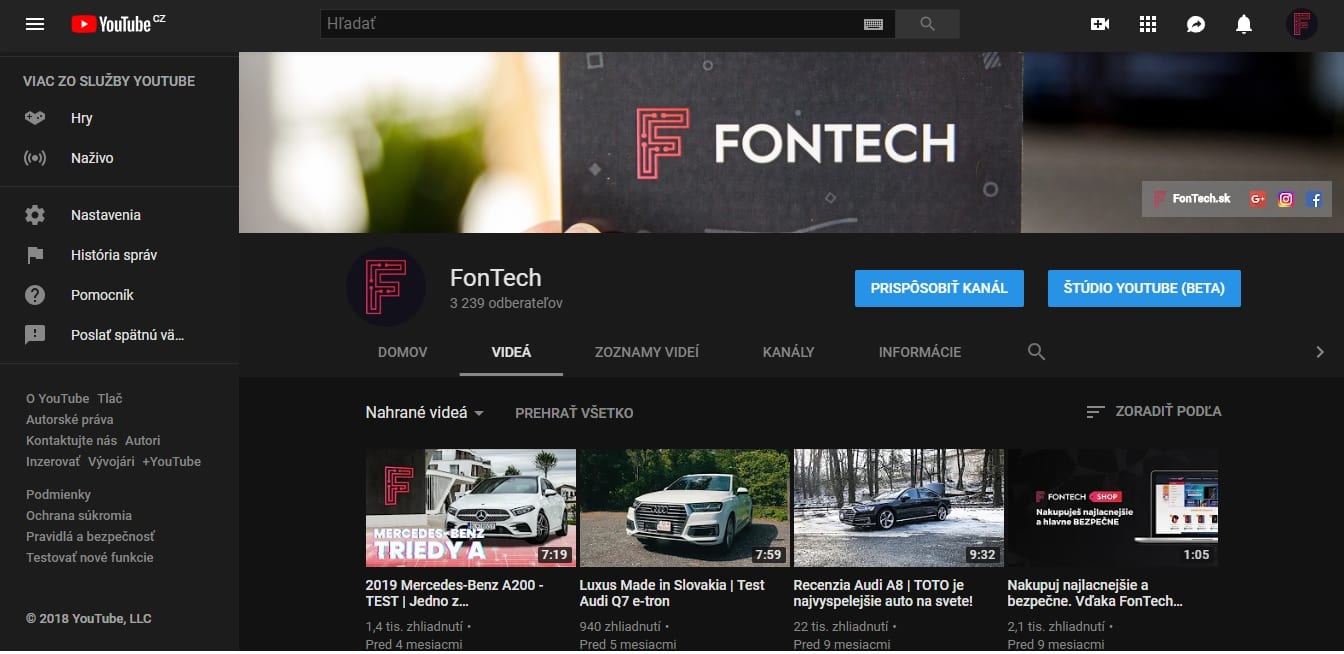The image size is (1344, 654).
Task: Click the 'FonTech' channel name
Action: [496, 277]
